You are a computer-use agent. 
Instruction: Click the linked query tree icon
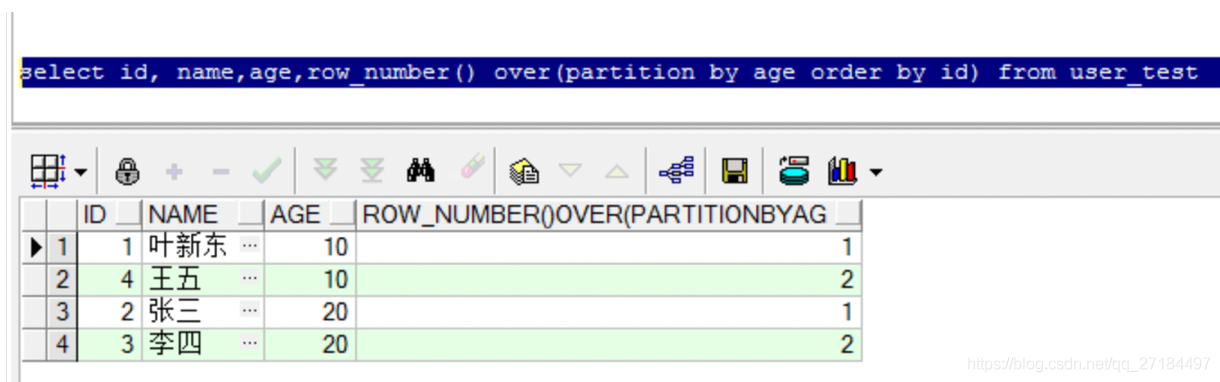676,172
